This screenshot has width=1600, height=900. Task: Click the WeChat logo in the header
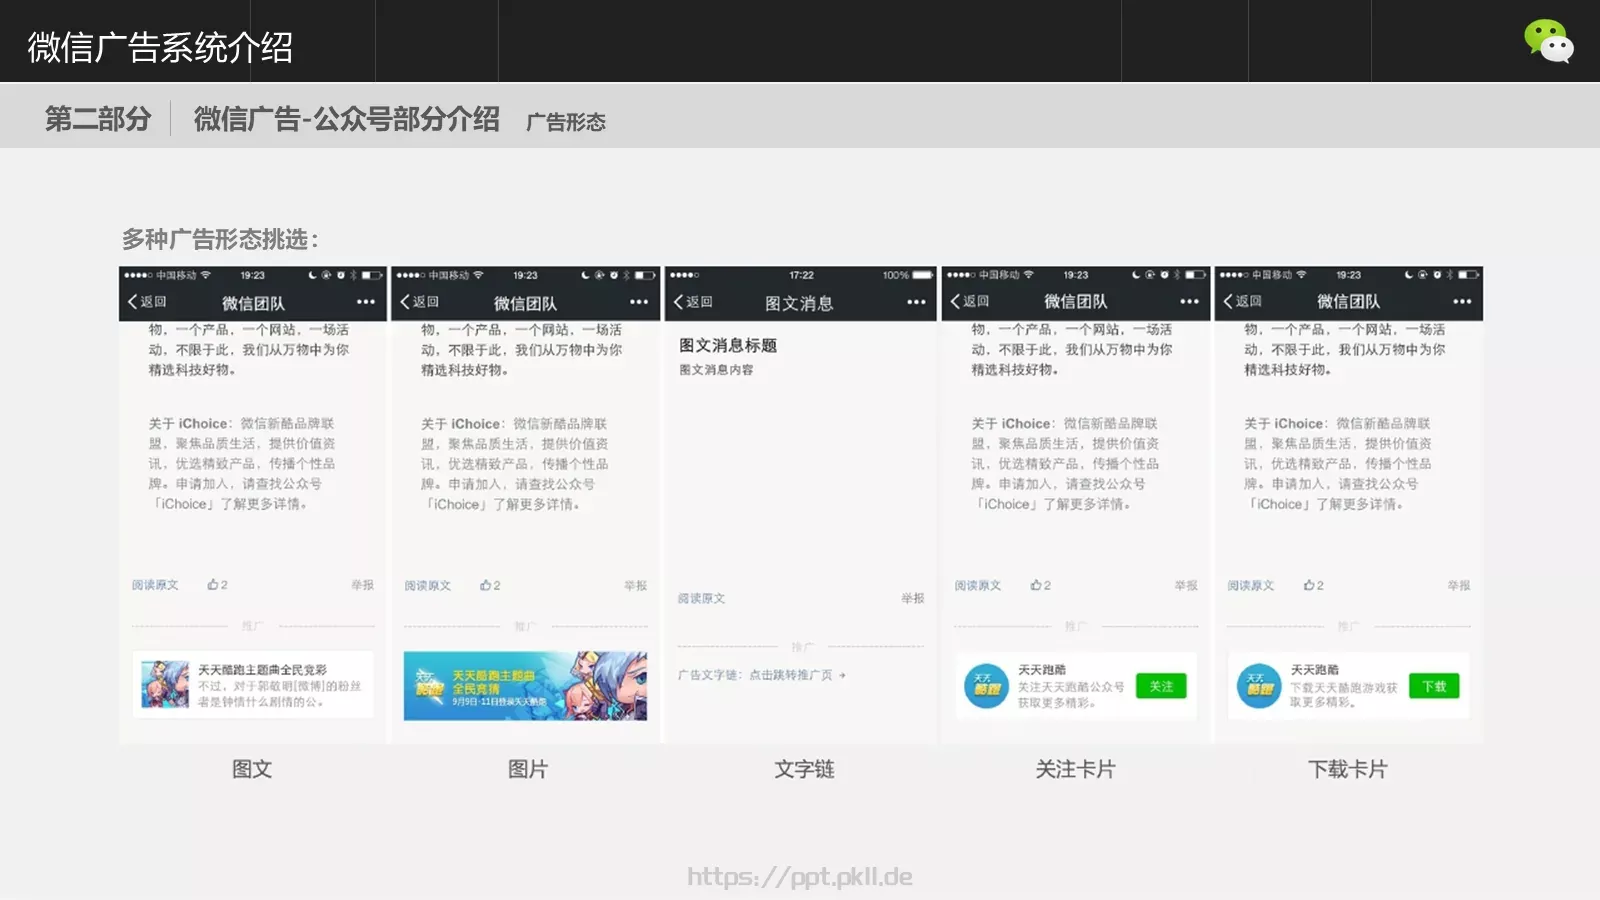tap(1549, 41)
